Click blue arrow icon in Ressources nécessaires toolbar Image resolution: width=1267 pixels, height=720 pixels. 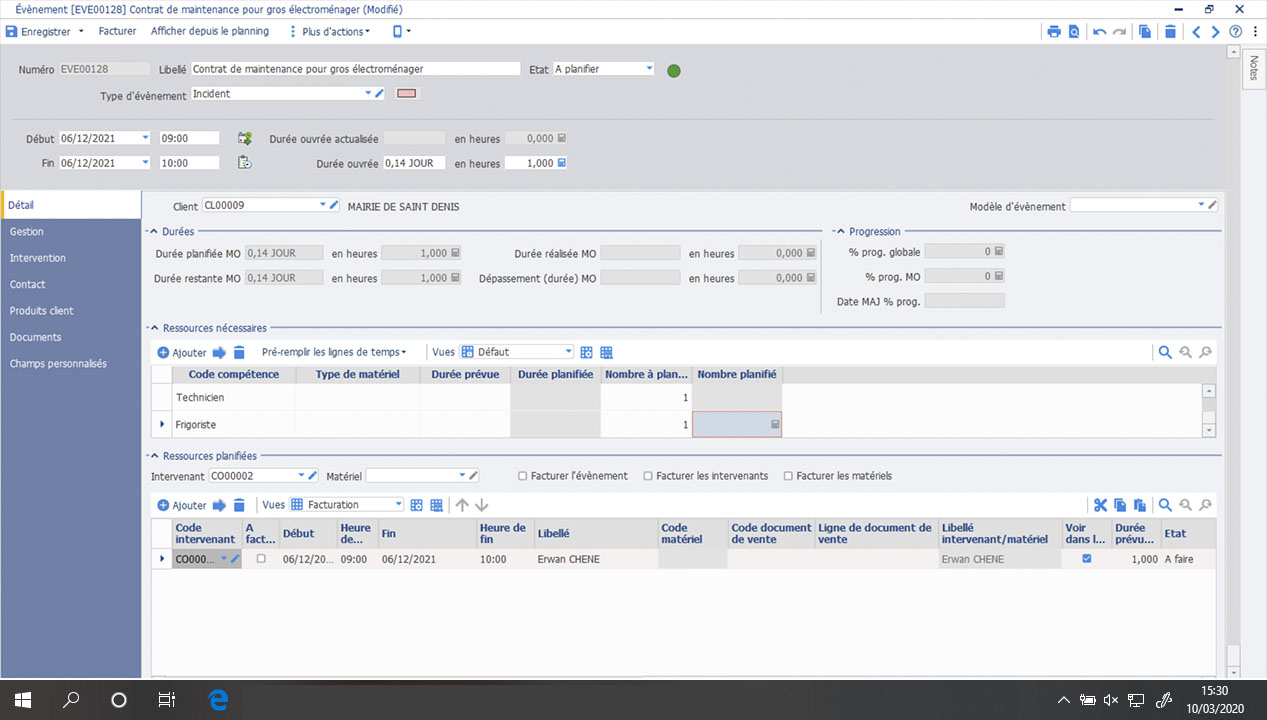point(220,352)
